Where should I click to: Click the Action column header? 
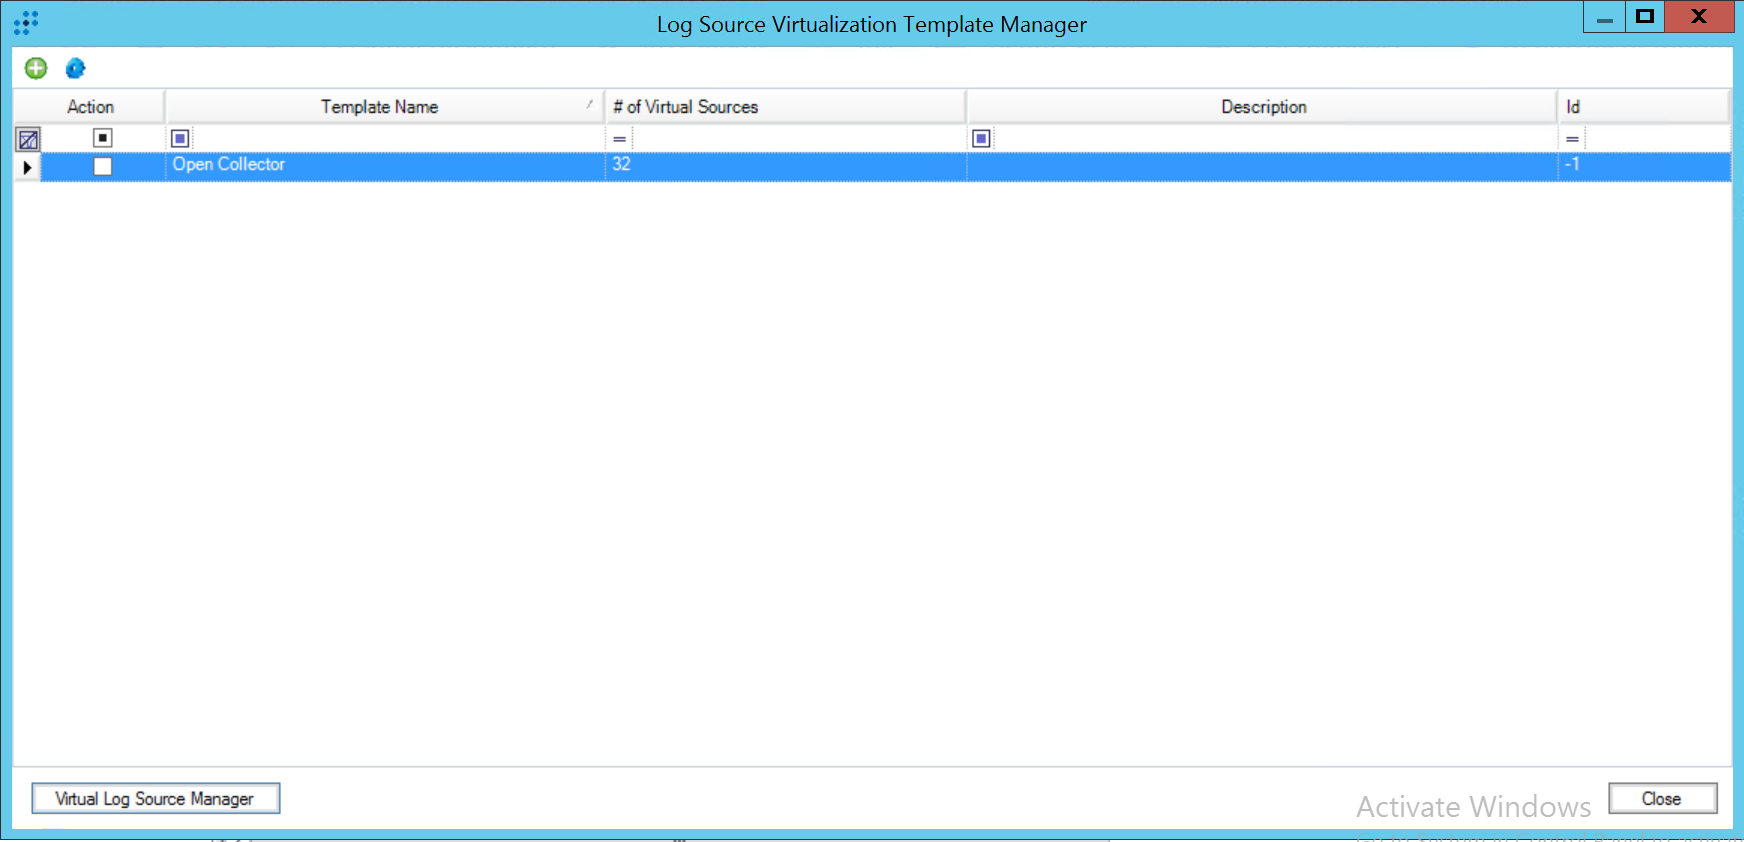click(90, 107)
